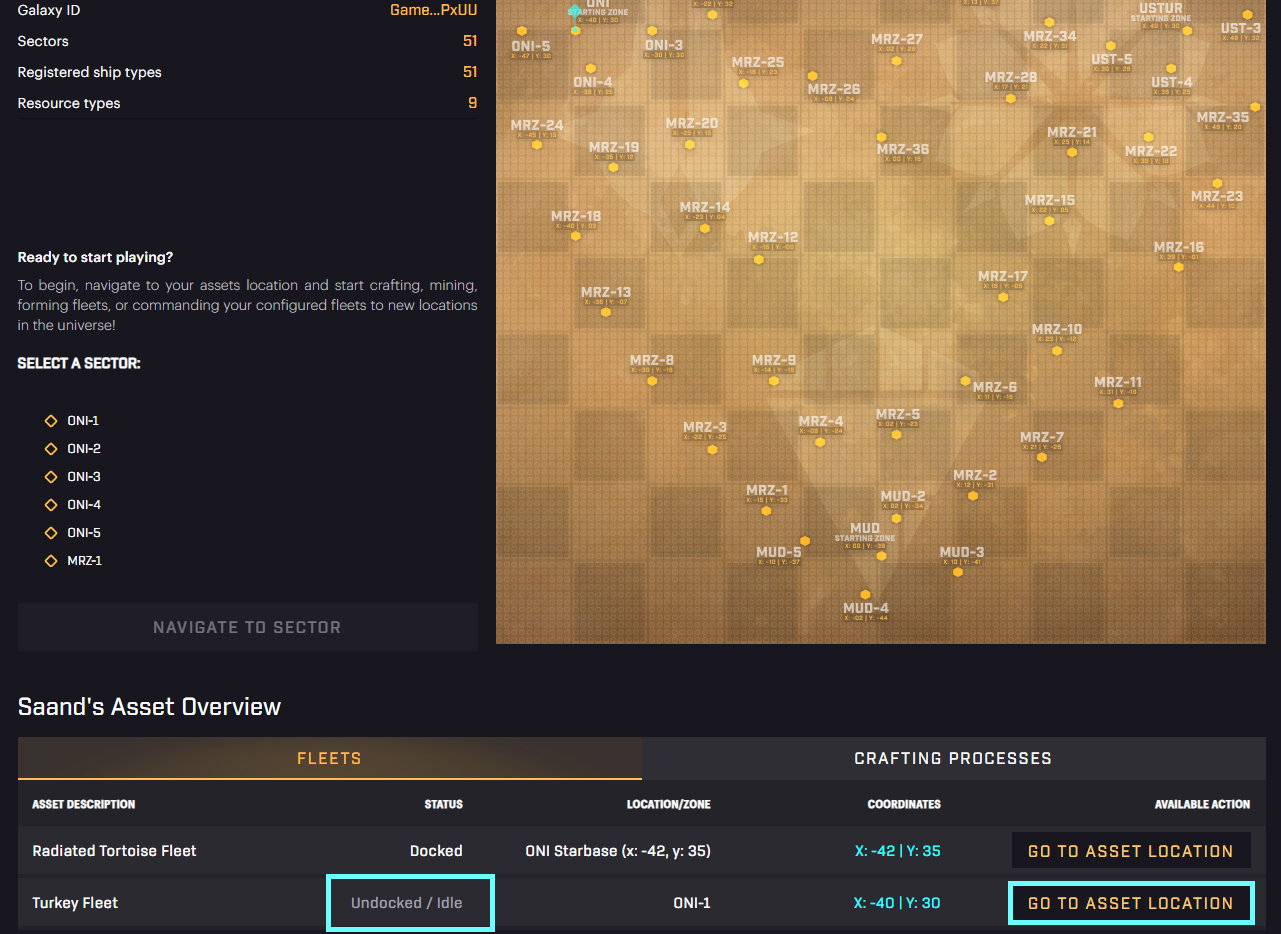
Task: Select the MRZ-16 hexagon marker
Action: [x=1179, y=267]
